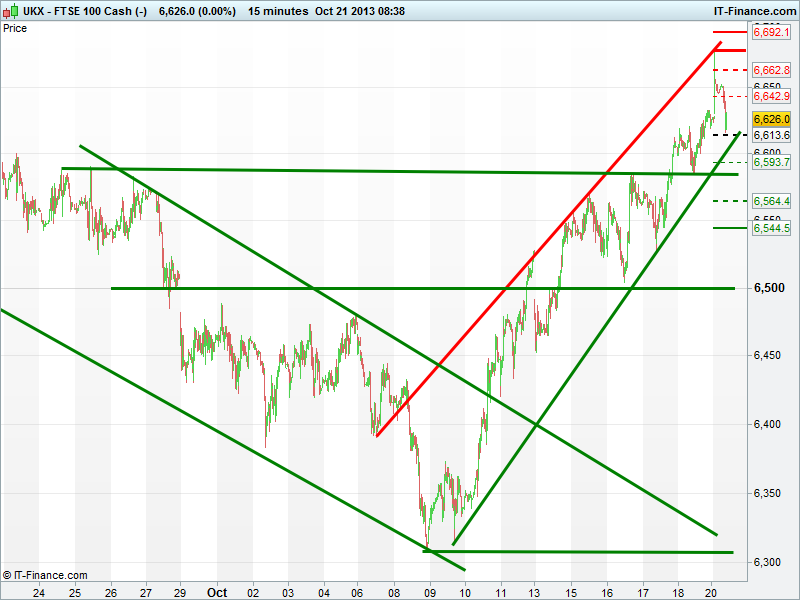The width and height of the screenshot is (800, 600).
Task: Click the 6,500 price axis value
Action: point(769,288)
